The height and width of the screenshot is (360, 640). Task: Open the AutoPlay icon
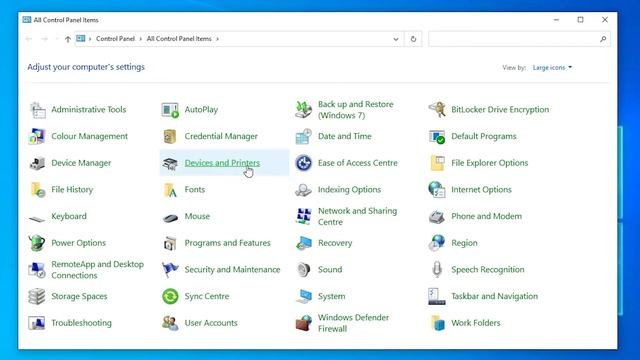tap(170, 110)
